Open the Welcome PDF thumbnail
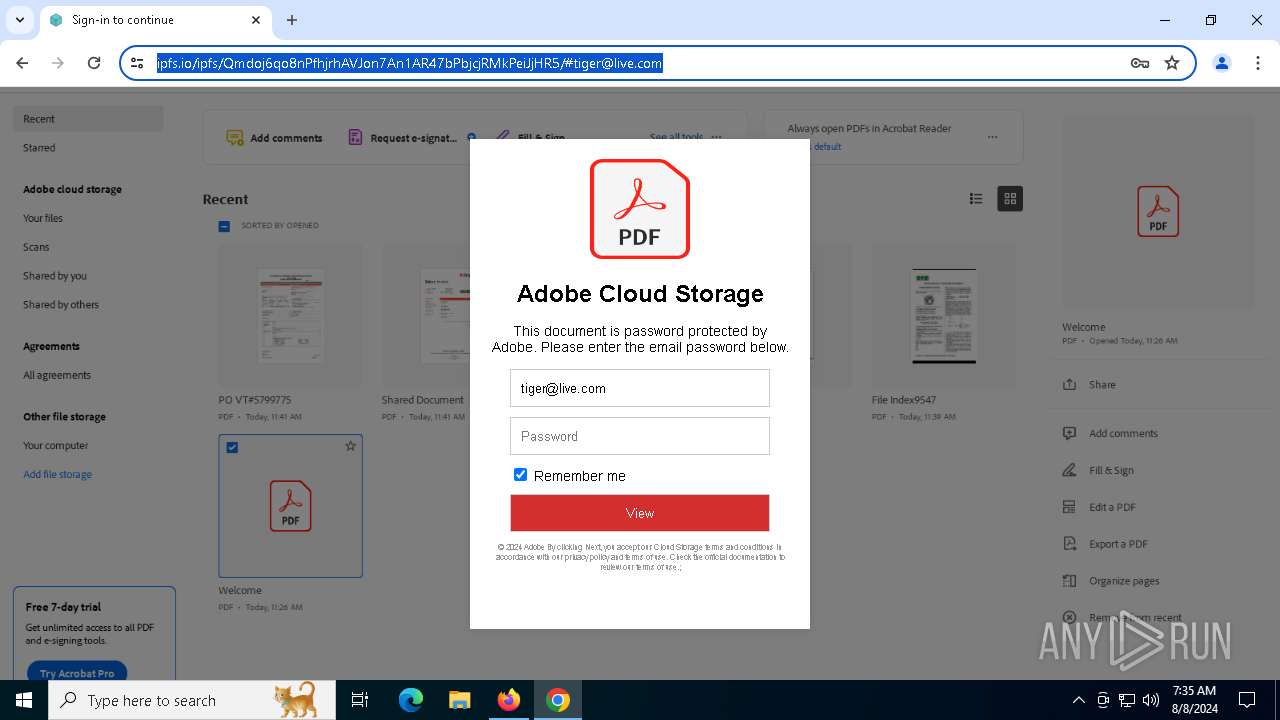 (290, 506)
